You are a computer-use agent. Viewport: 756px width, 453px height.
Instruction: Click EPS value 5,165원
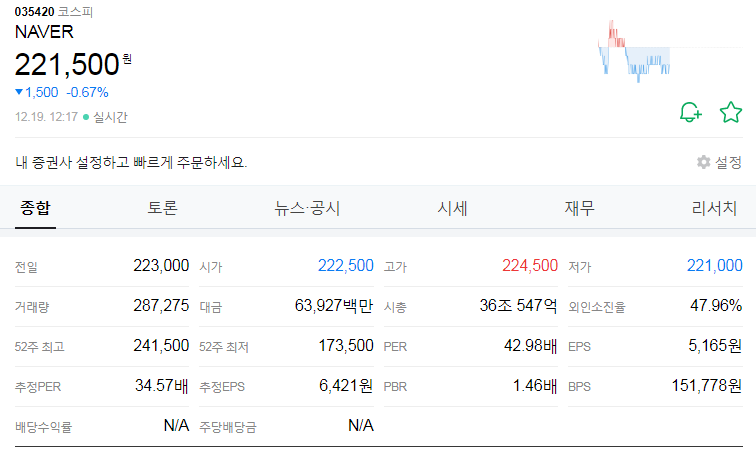715,346
